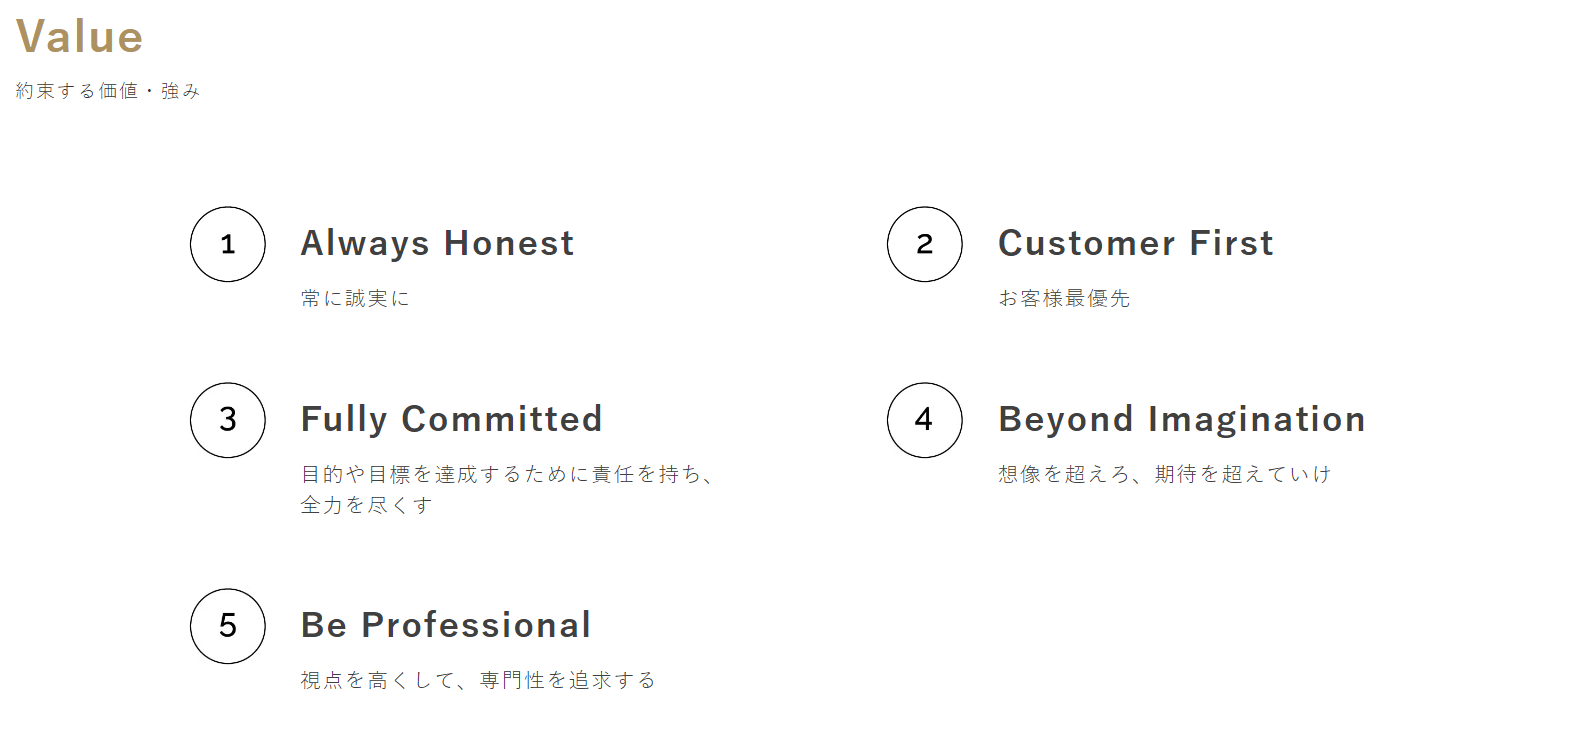The width and height of the screenshot is (1585, 750).
Task: Click the Always Honest heading
Action: click(438, 244)
